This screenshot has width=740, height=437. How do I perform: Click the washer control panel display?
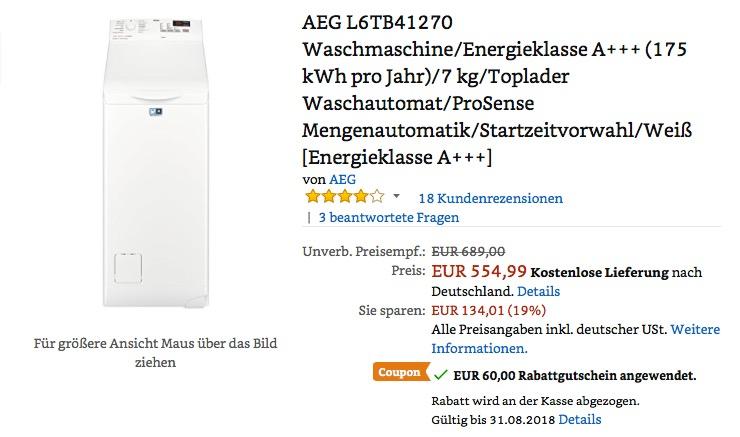point(181,24)
